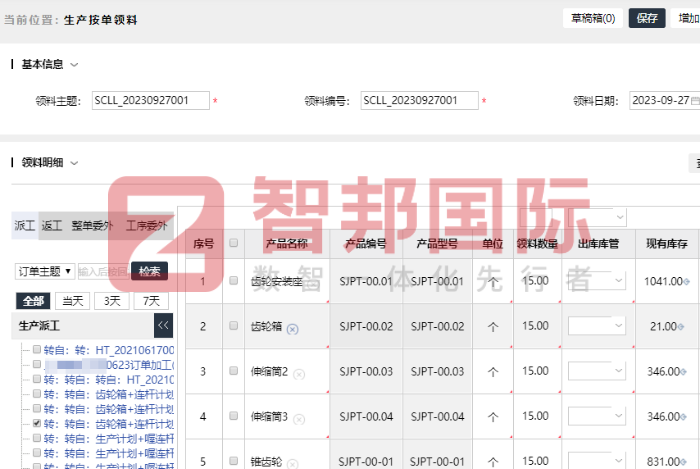Remove the 锥齿轮 row with its x icon
Screen dimensions: 700x469
292,464
